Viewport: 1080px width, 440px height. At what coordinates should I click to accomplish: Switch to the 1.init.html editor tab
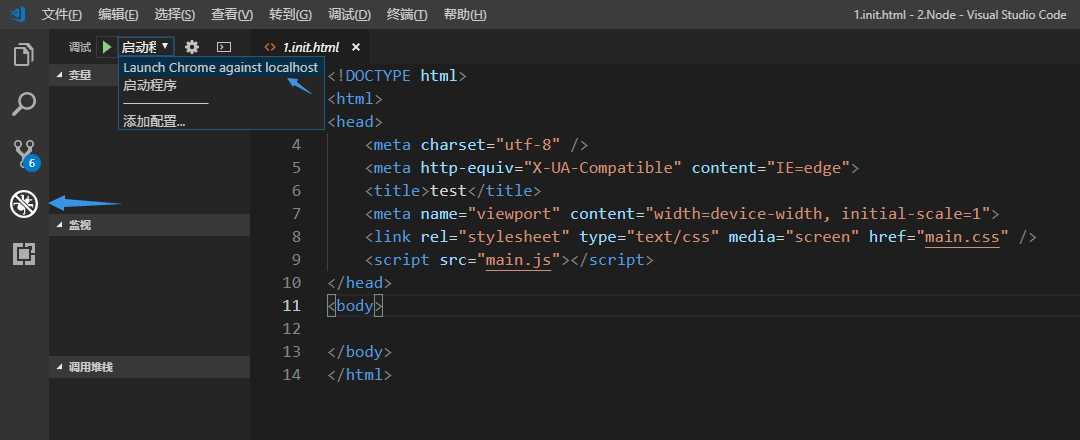tap(311, 48)
